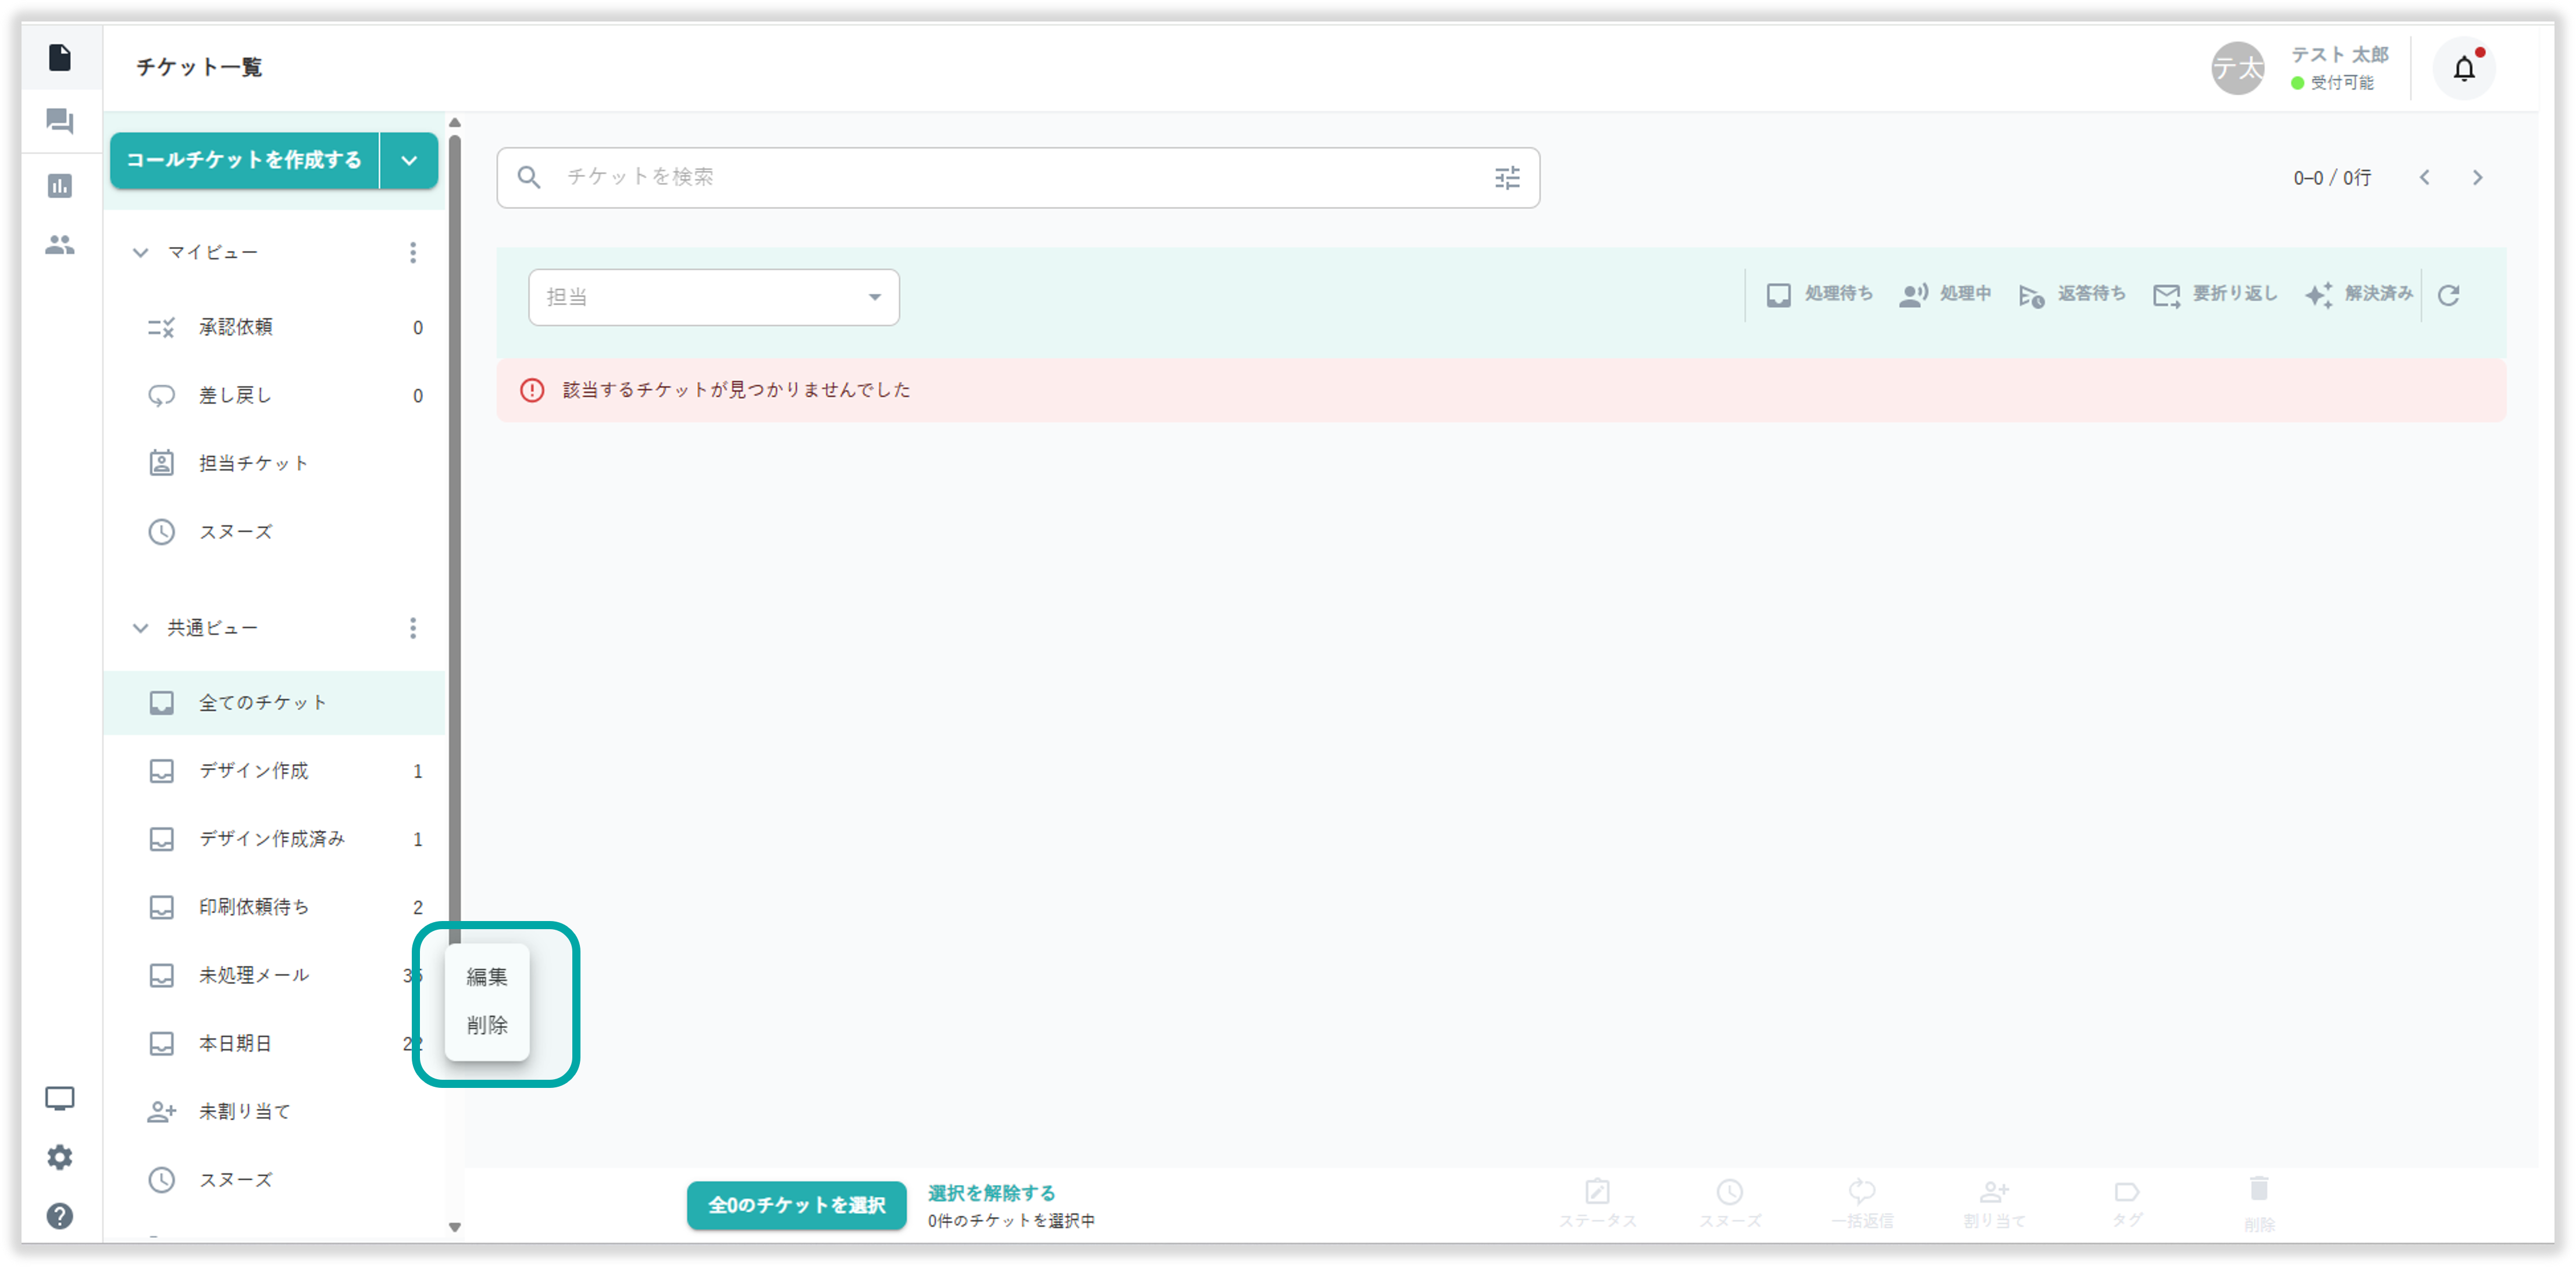
Task: Select 削除 from the context menu
Action: click(487, 1025)
